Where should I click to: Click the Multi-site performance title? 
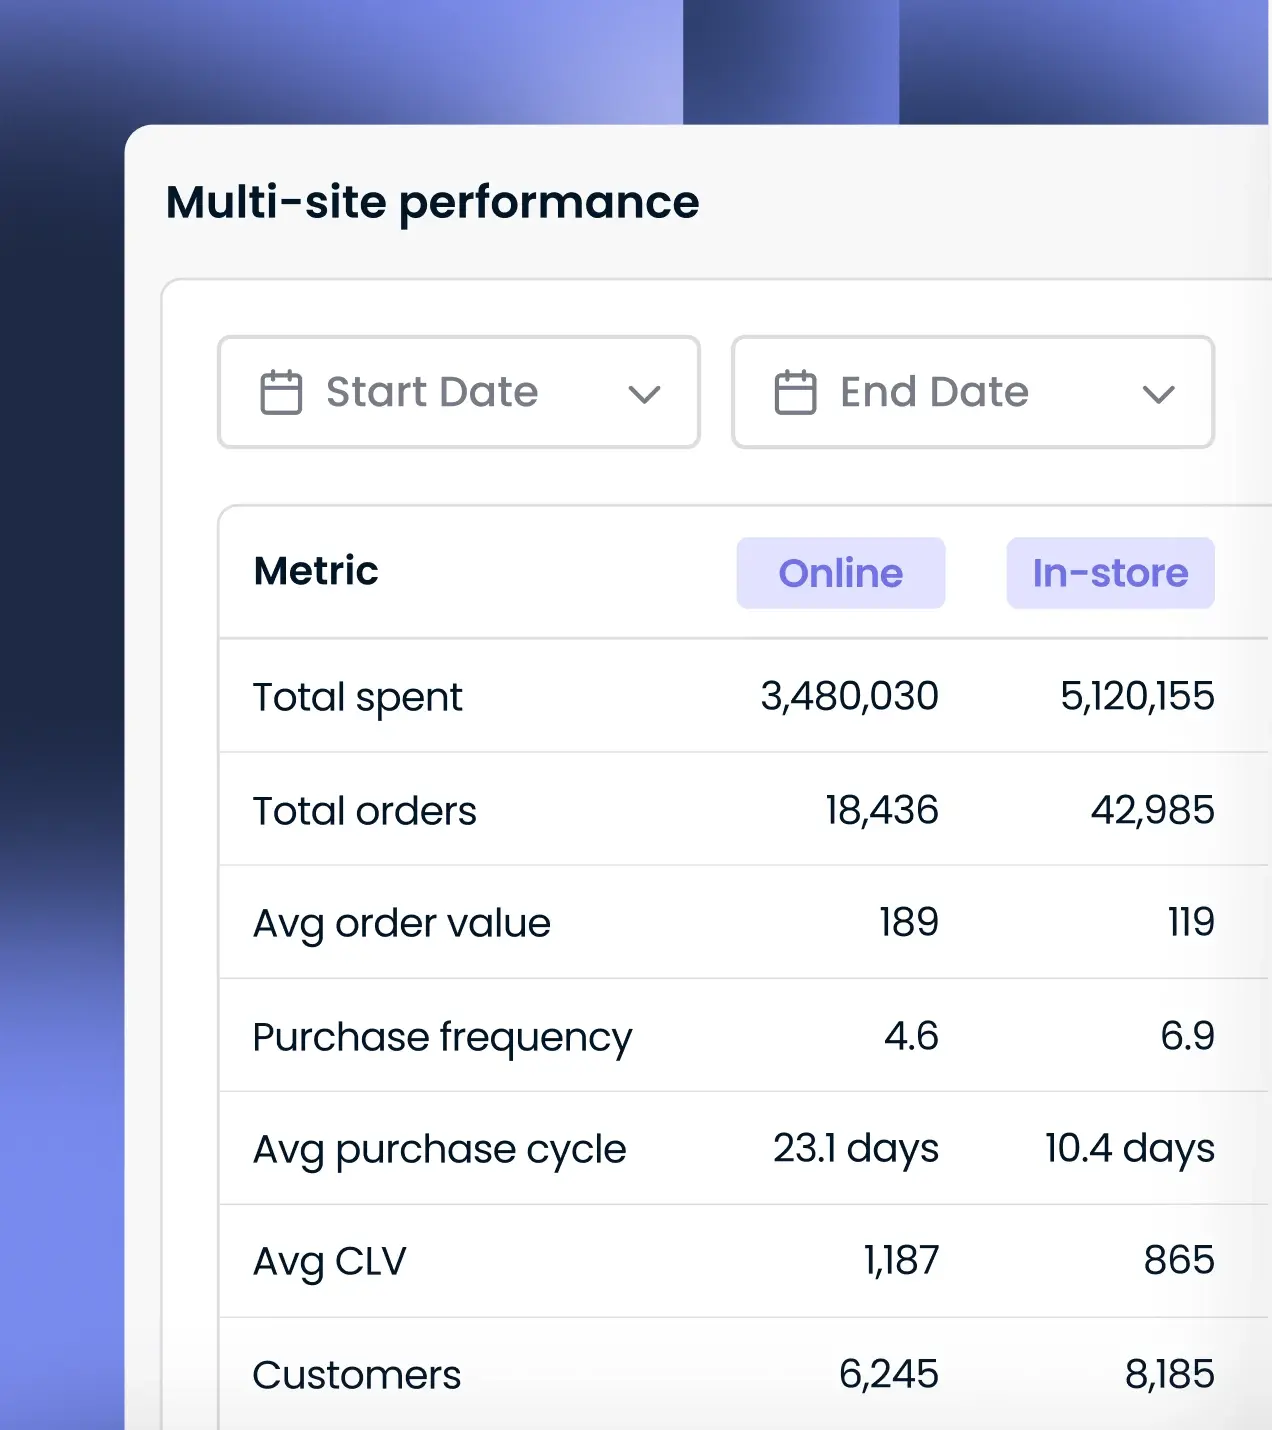433,203
